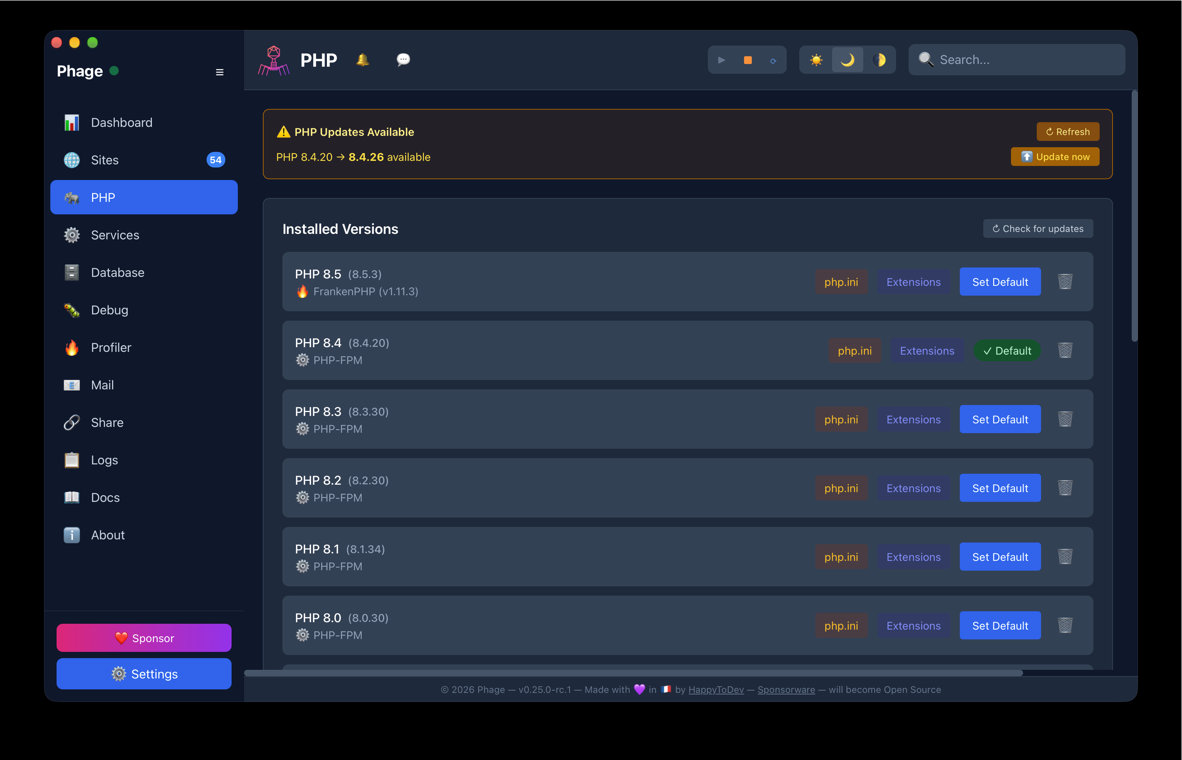Open the HappyToDev footer link
The height and width of the screenshot is (760, 1182).
coord(715,690)
